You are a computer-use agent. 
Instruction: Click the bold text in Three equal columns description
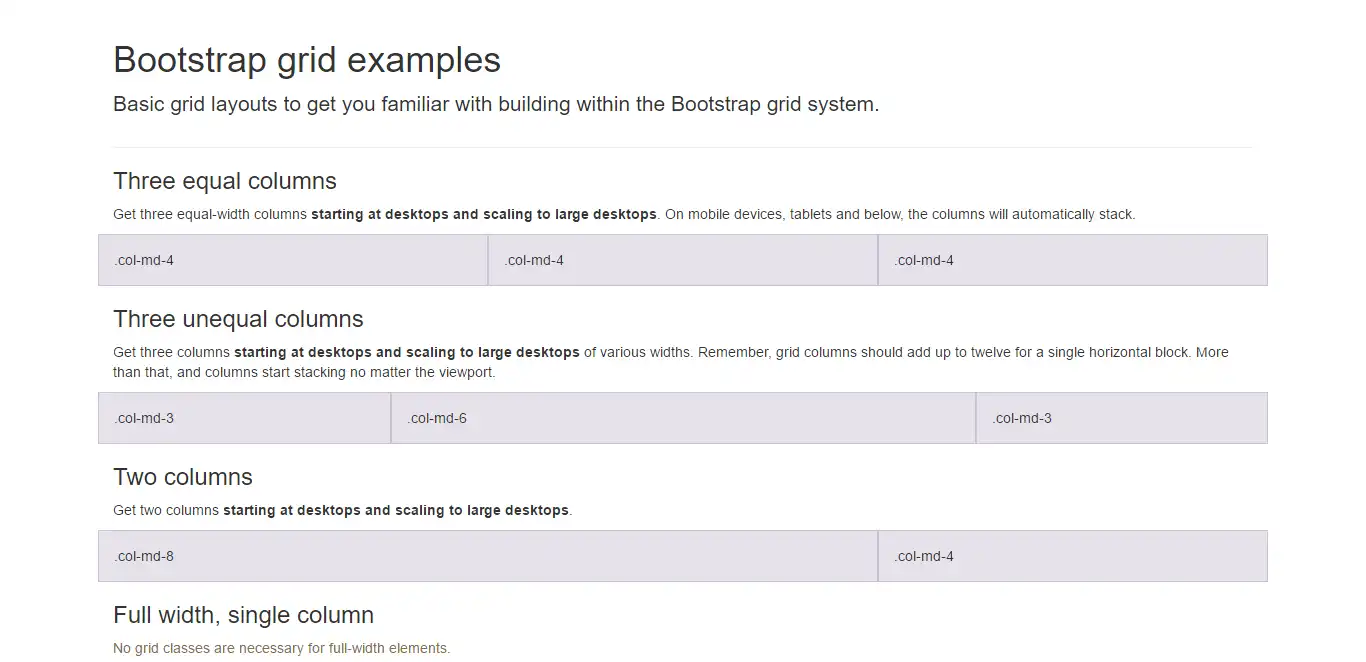tap(484, 214)
